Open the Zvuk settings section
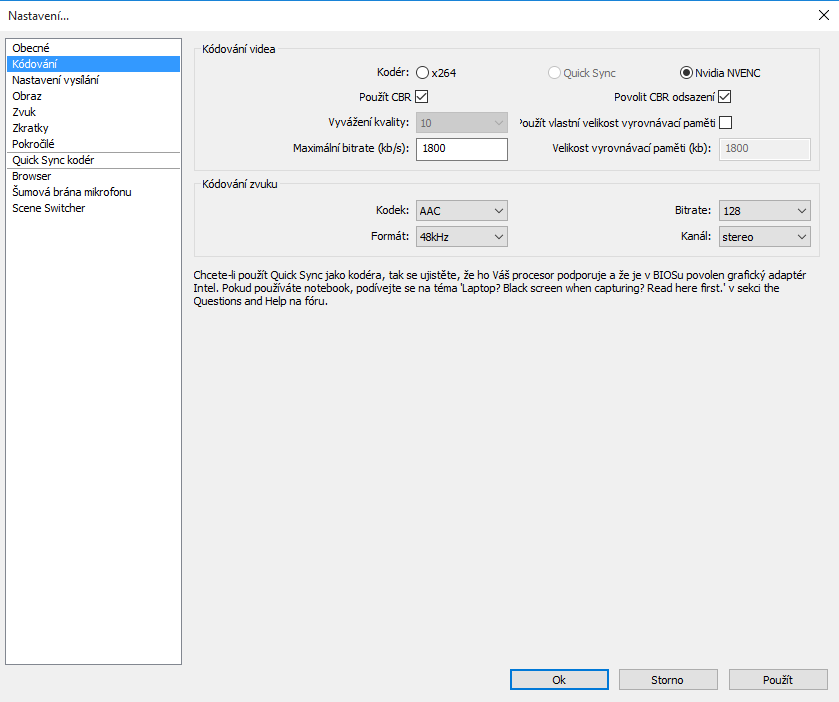 24,112
